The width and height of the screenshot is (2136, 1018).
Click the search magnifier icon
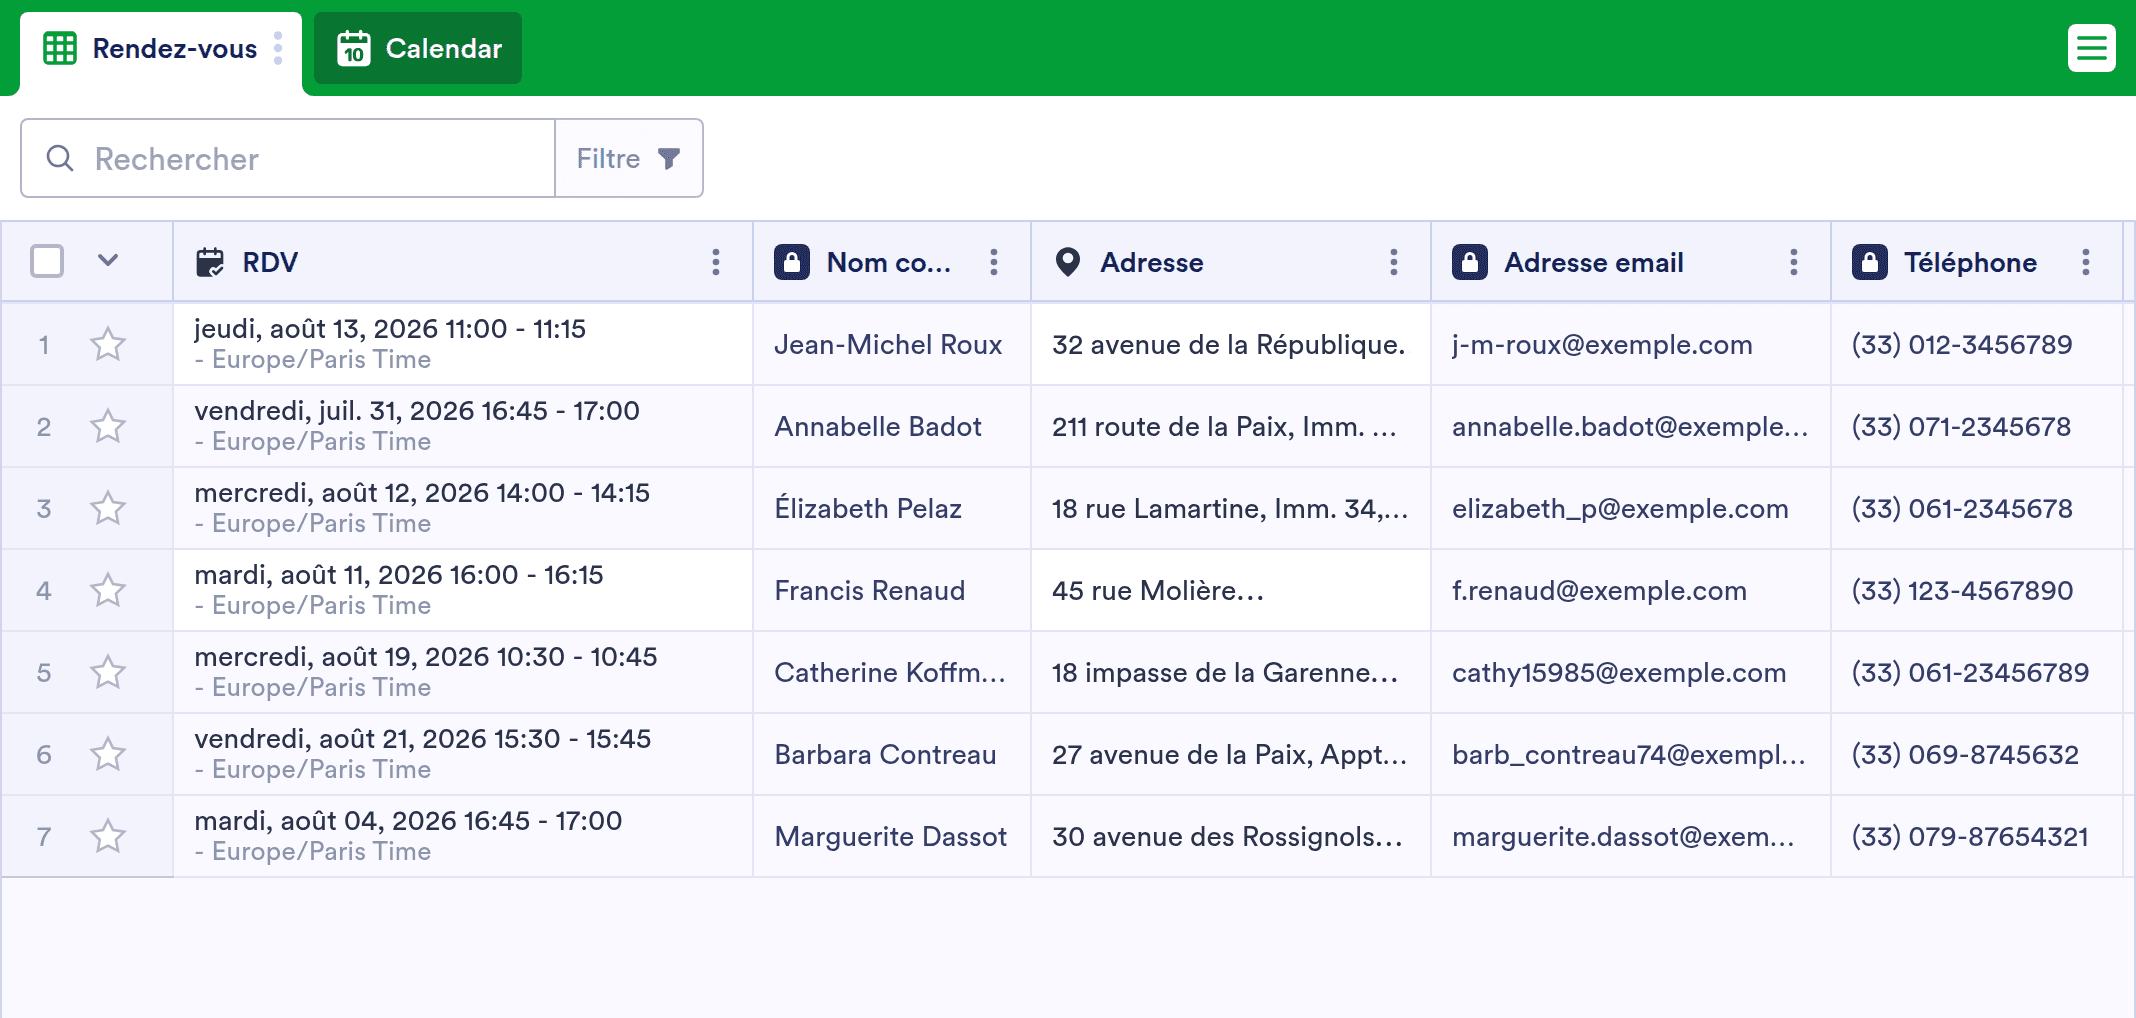coord(60,158)
